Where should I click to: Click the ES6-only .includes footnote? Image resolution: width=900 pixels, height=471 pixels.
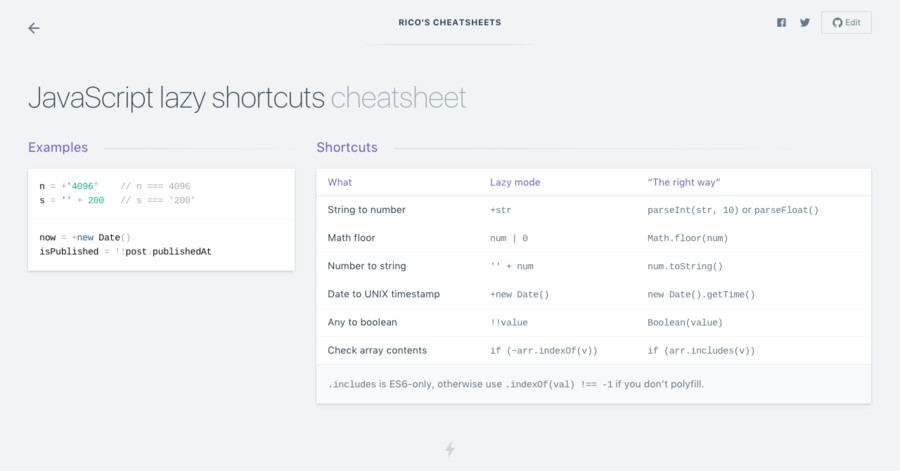pos(516,384)
